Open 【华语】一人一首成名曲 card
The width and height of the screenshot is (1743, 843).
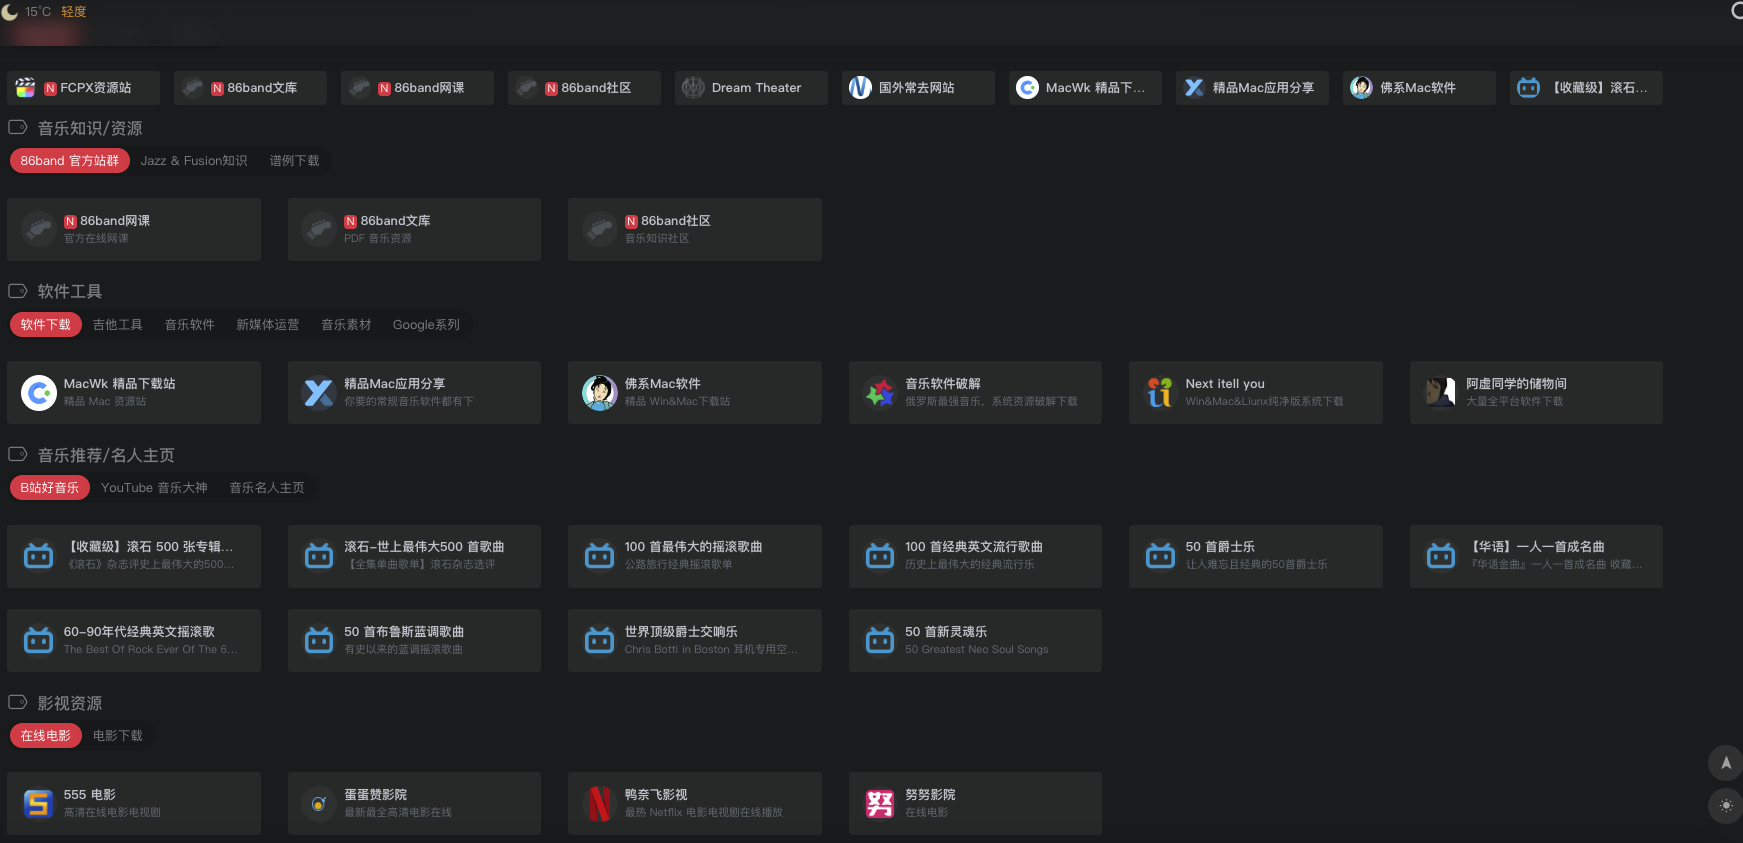tap(1536, 556)
